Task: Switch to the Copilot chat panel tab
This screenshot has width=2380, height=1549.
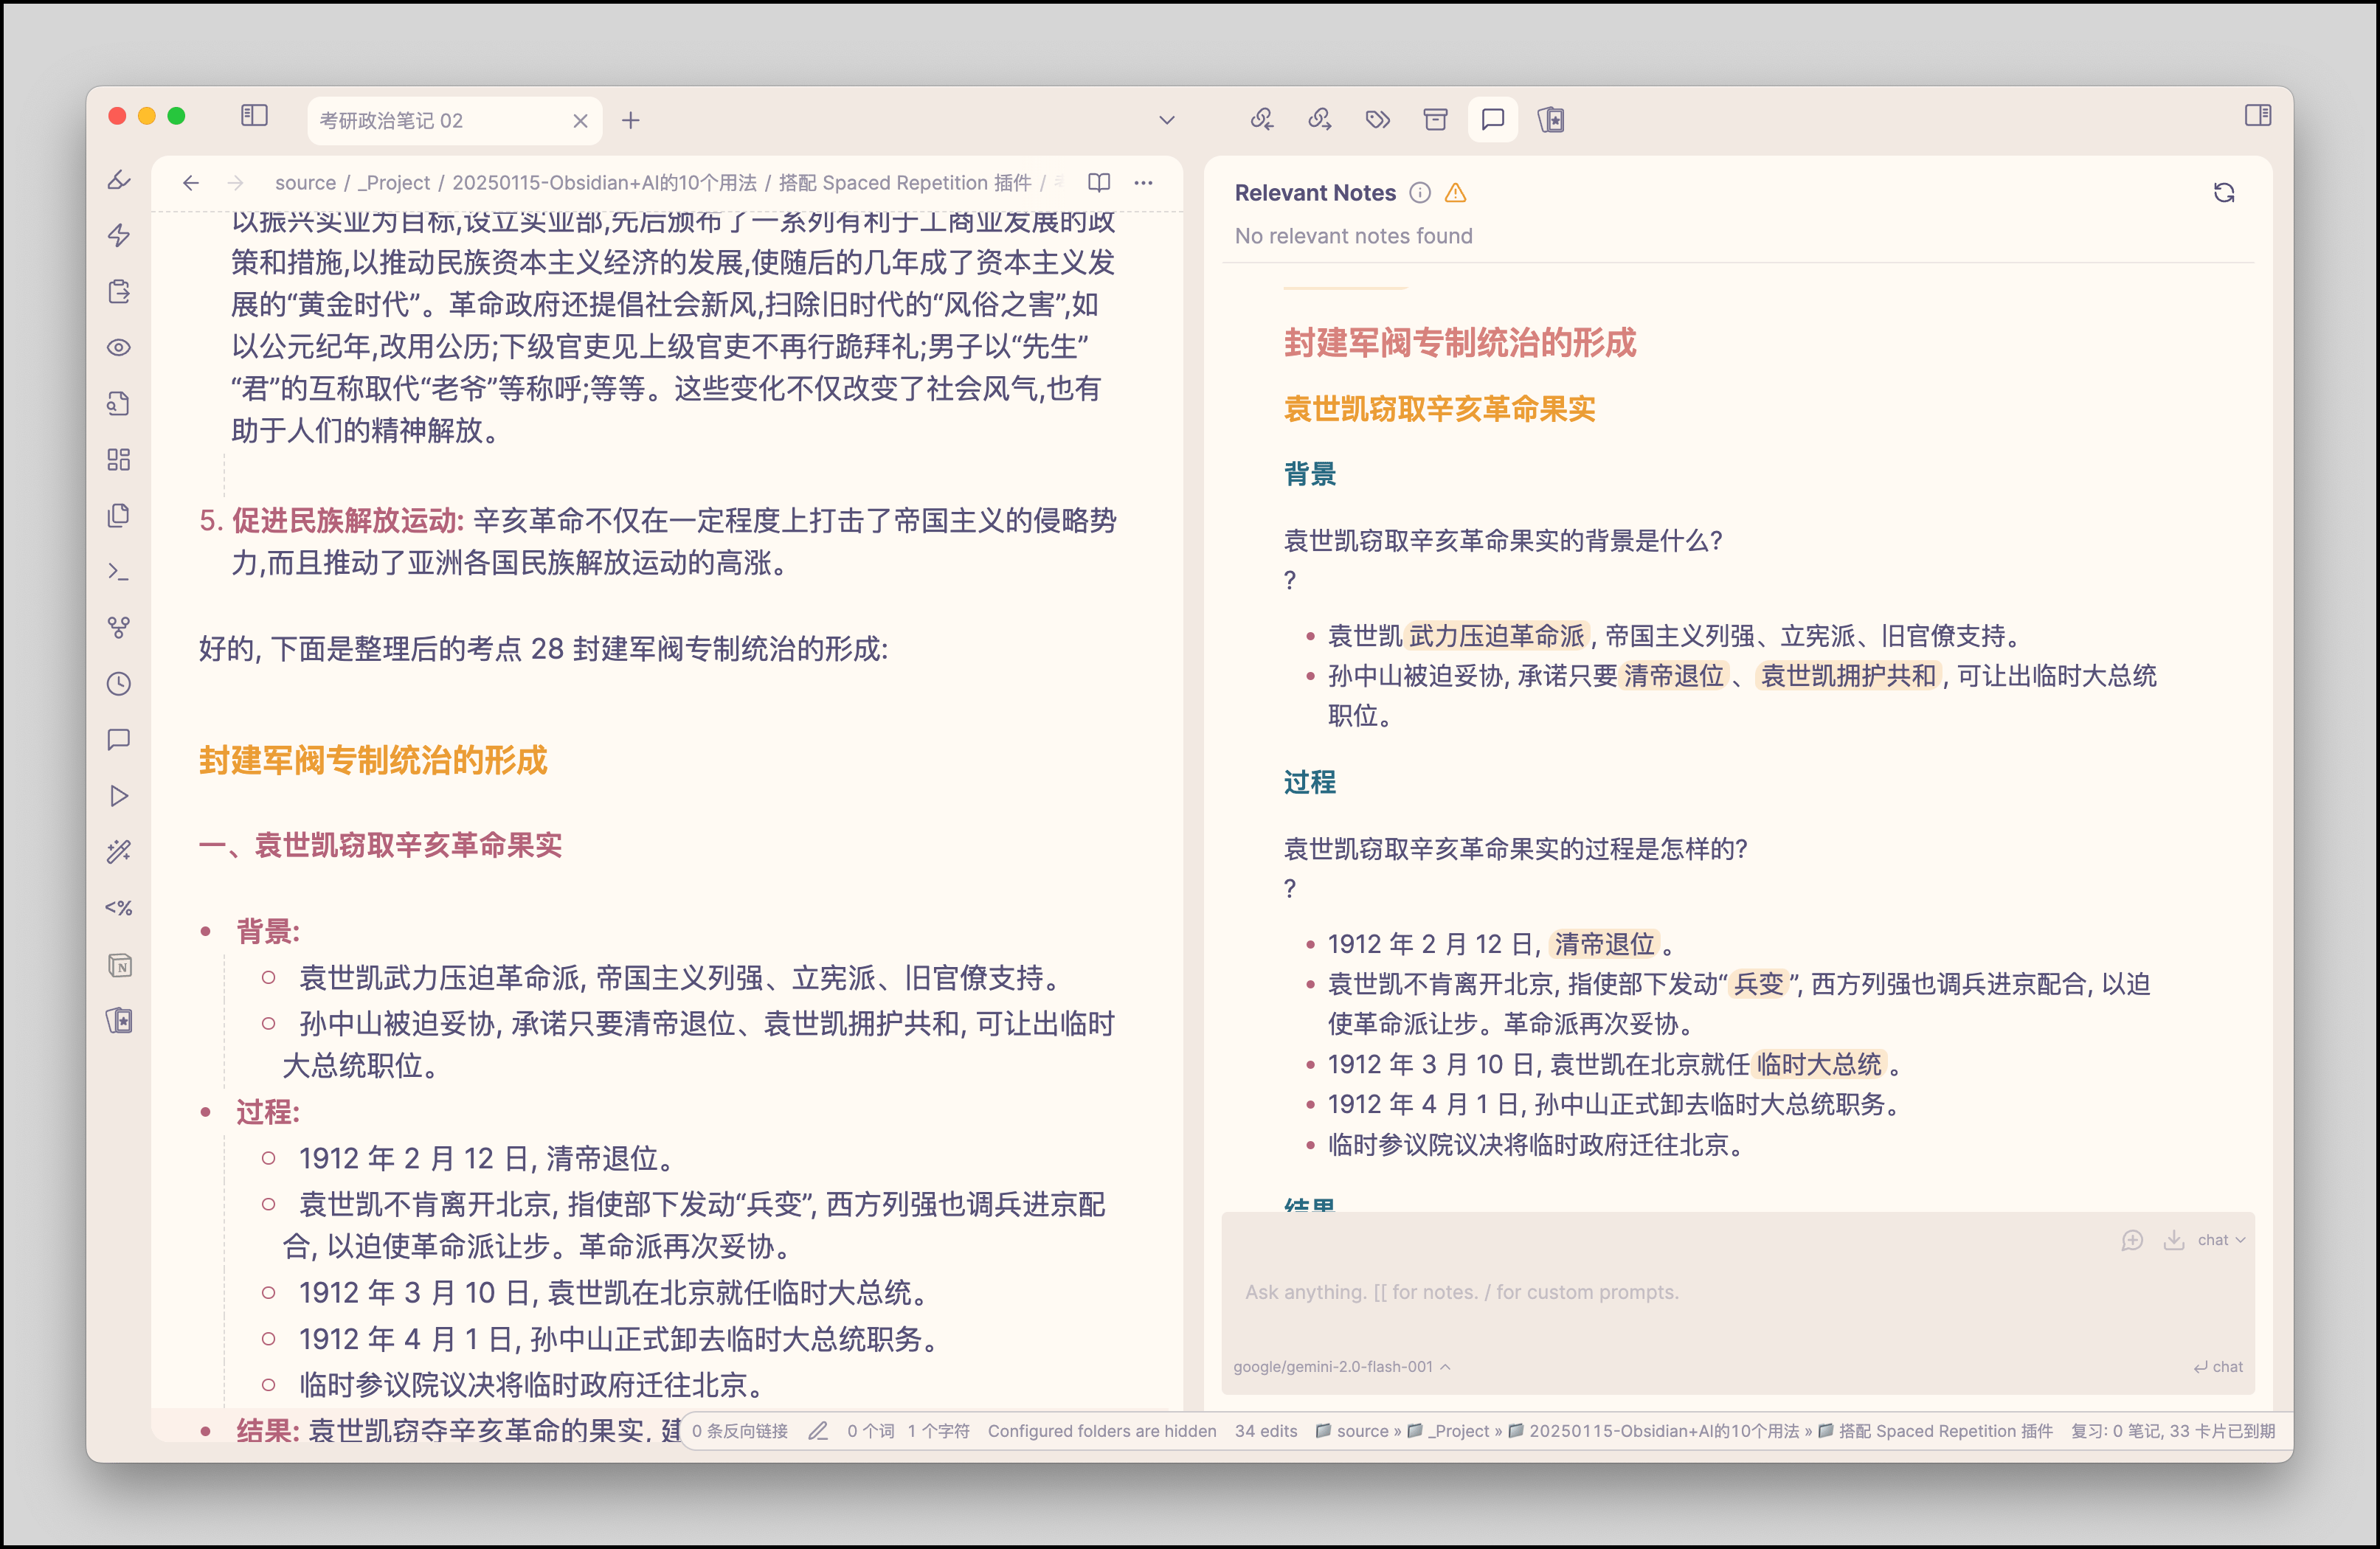Action: click(x=1492, y=120)
